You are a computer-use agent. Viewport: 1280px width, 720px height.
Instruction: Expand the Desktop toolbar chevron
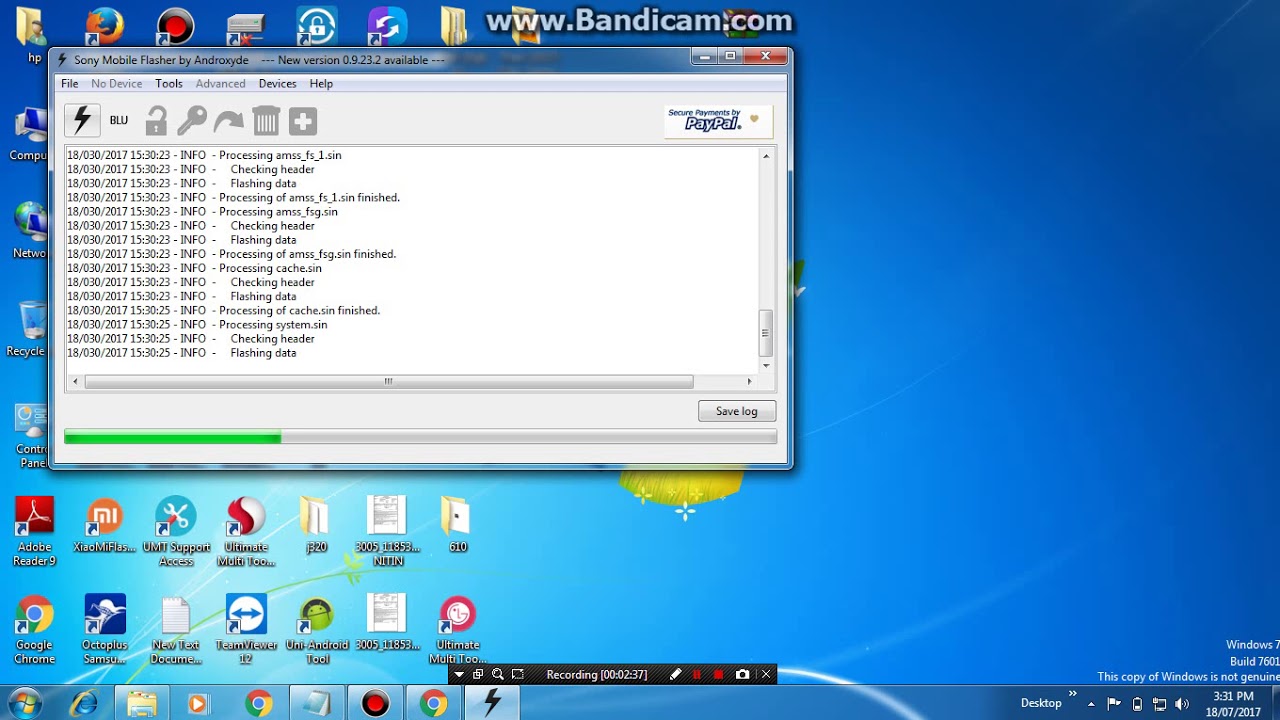[x=1073, y=693]
